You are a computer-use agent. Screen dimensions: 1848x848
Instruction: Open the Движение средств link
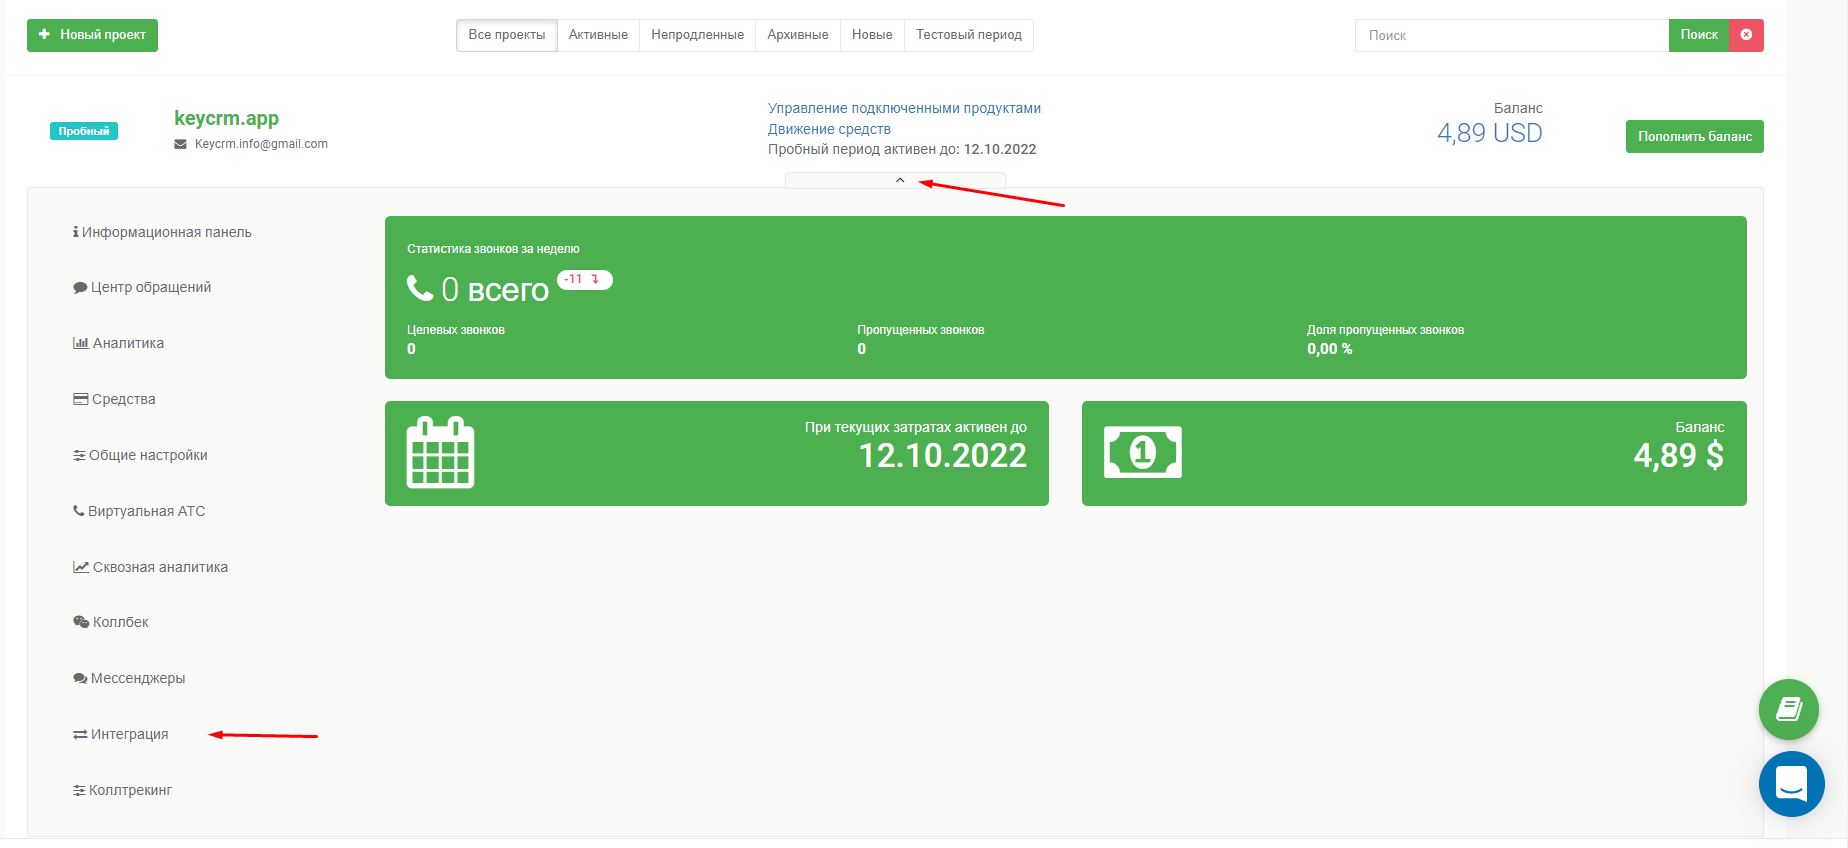(829, 129)
